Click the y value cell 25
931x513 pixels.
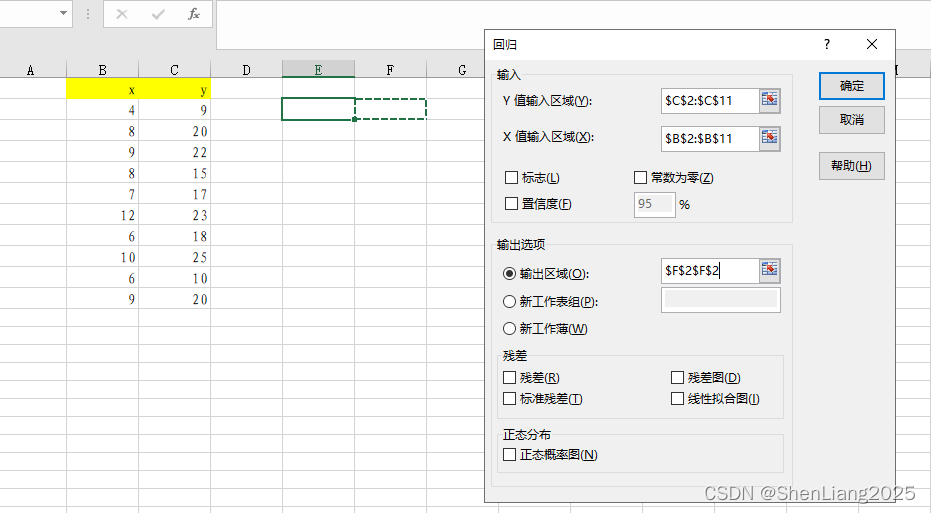click(x=174, y=257)
